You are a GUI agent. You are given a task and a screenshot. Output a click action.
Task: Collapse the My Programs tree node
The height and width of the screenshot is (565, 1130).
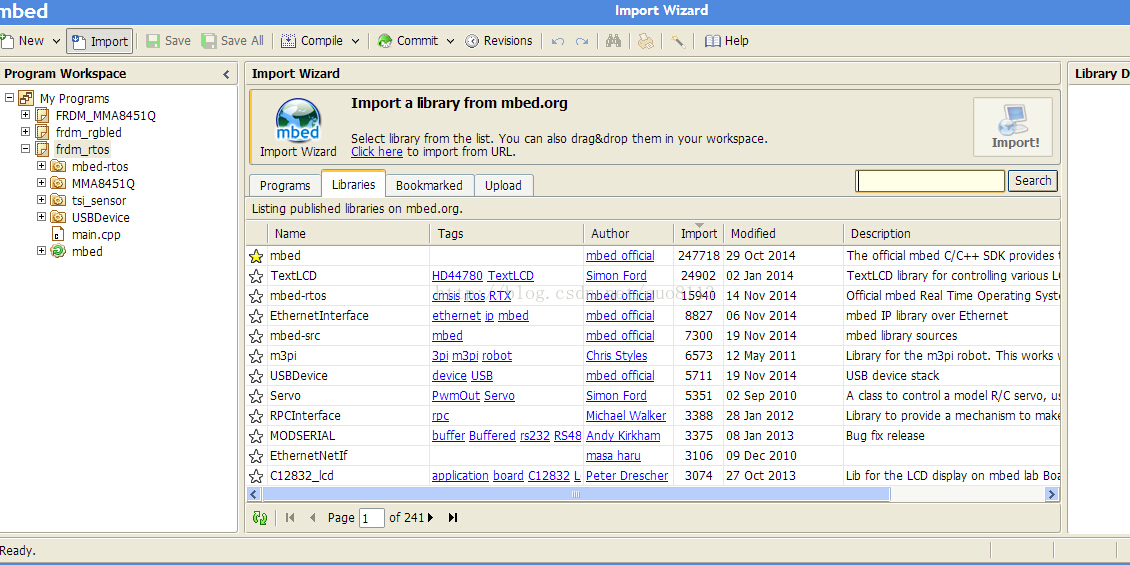click(x=9, y=97)
